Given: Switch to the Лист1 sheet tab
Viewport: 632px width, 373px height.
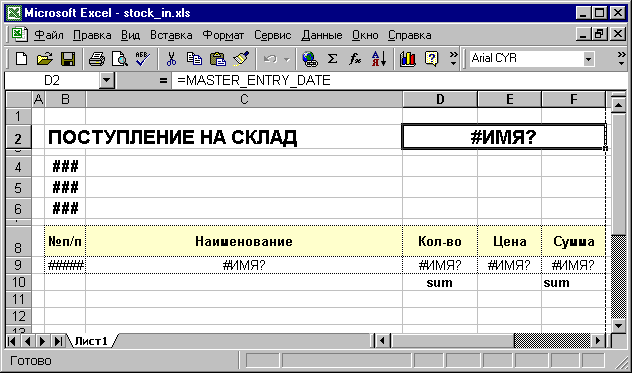Looking at the screenshot, I should [x=91, y=341].
